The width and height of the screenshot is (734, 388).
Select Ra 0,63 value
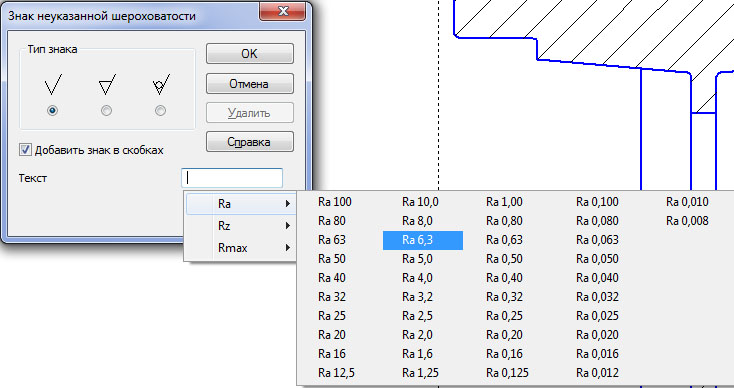(x=505, y=240)
